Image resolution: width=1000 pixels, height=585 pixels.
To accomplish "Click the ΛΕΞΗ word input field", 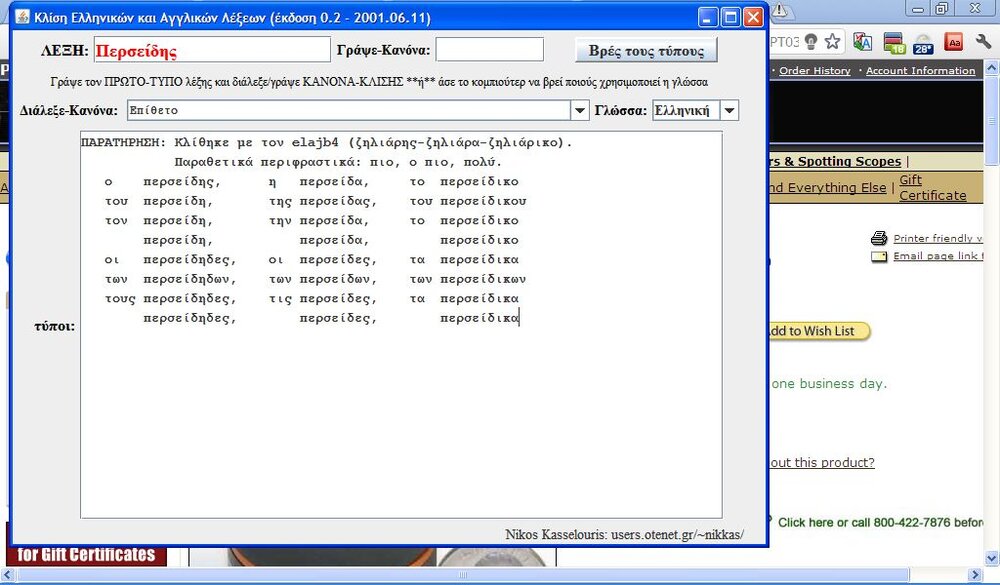I will click(211, 50).
